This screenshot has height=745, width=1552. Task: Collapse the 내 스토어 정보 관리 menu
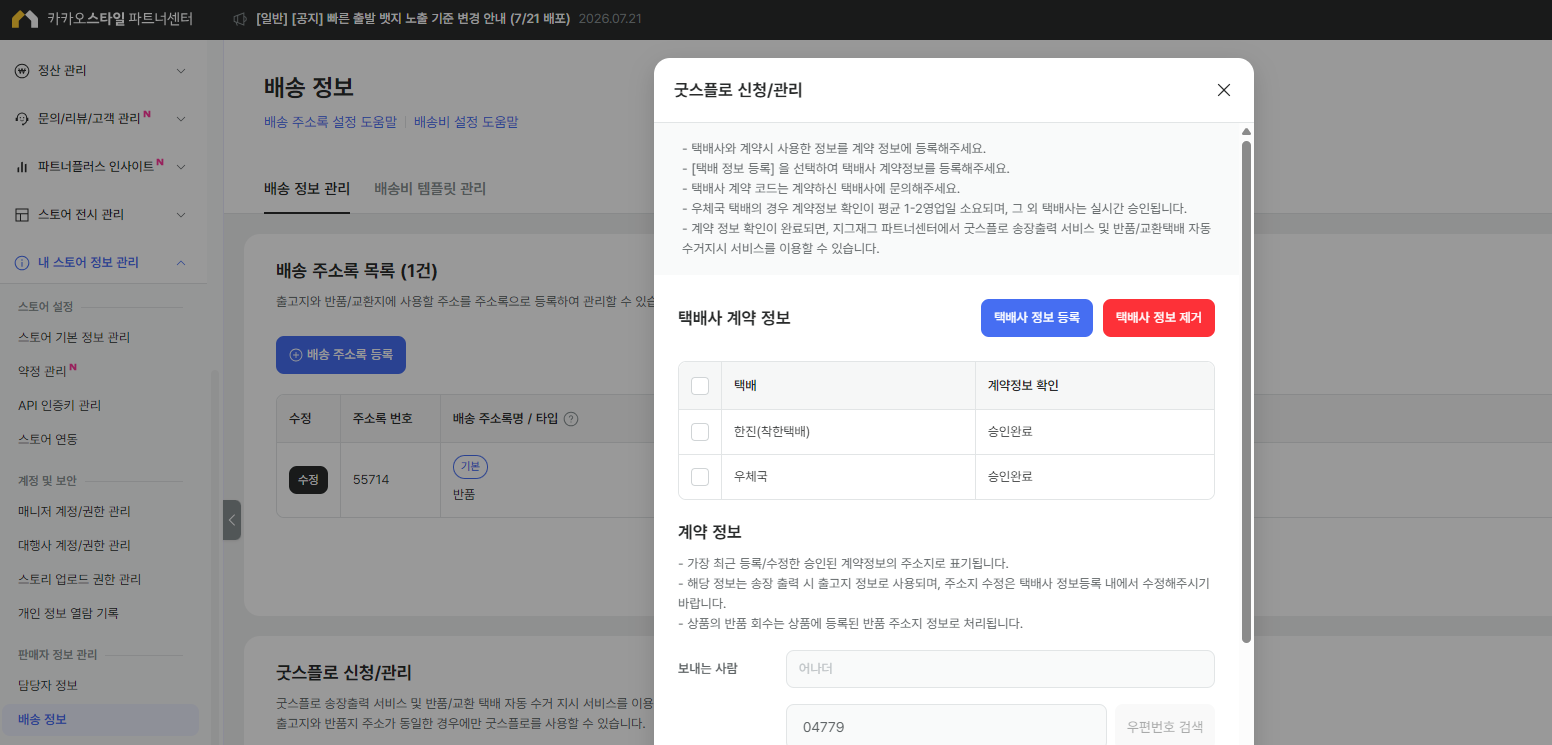coord(181,263)
